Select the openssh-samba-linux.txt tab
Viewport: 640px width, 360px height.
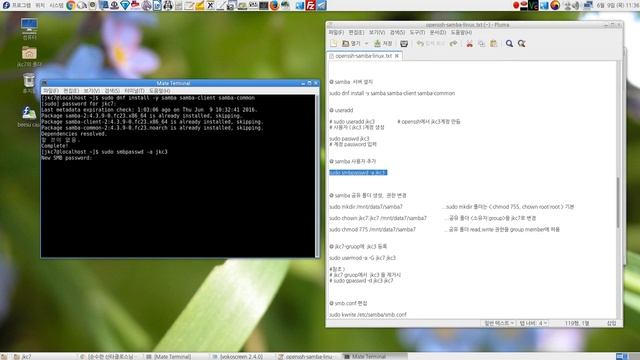click(363, 56)
